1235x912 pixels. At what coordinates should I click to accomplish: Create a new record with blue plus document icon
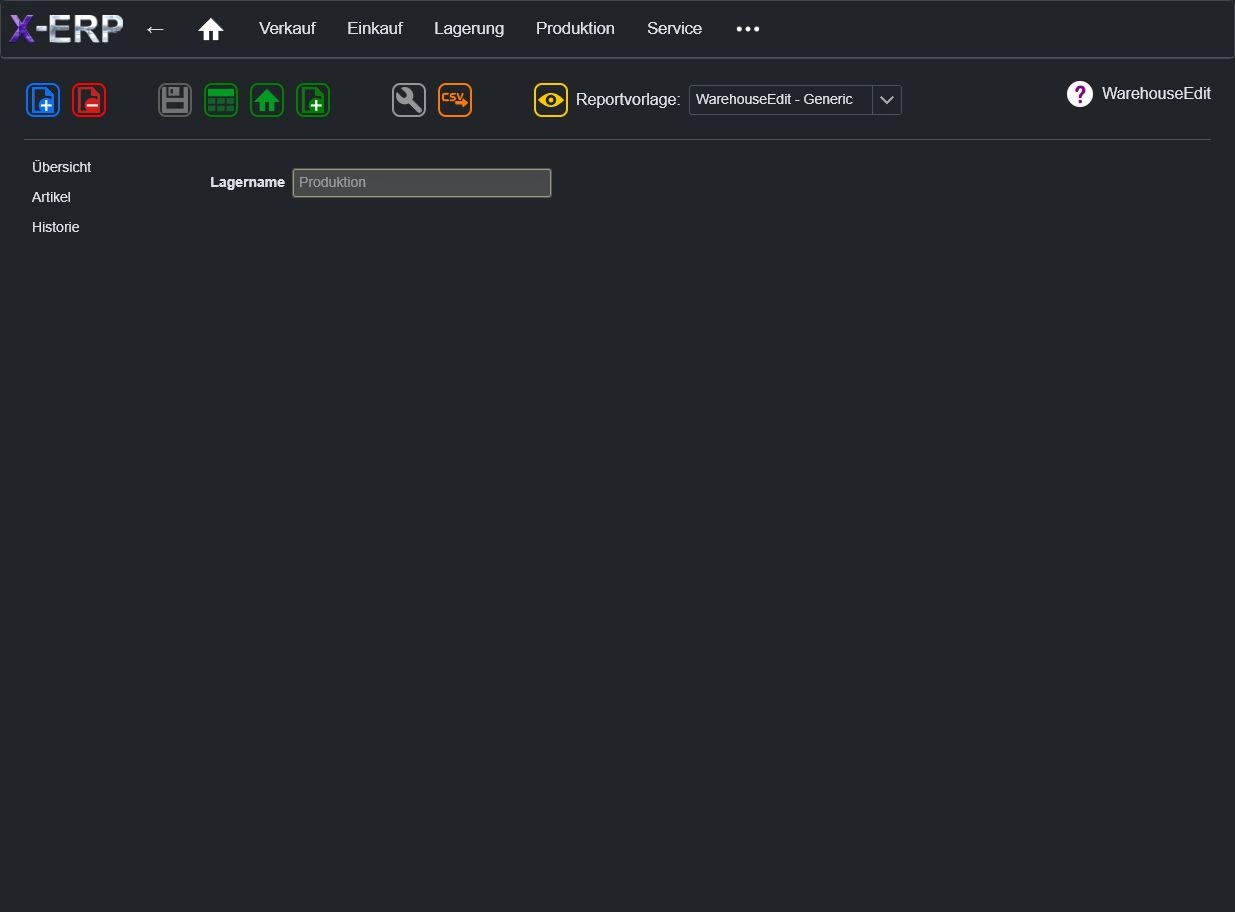(x=43, y=100)
